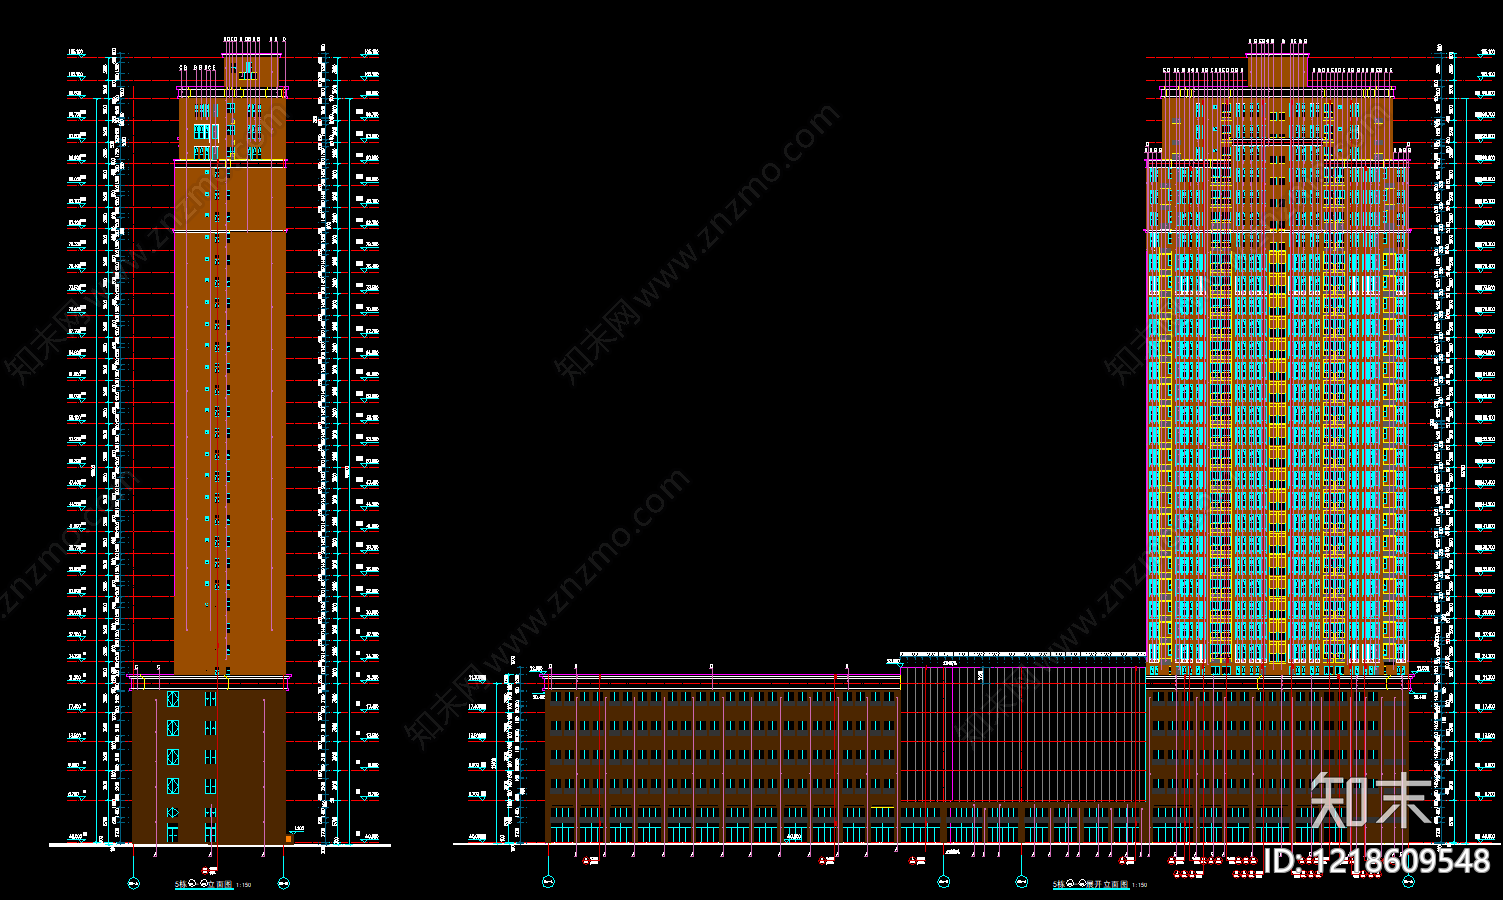Click the 1:150 scale beside the 展开立面图 title

point(1139,885)
